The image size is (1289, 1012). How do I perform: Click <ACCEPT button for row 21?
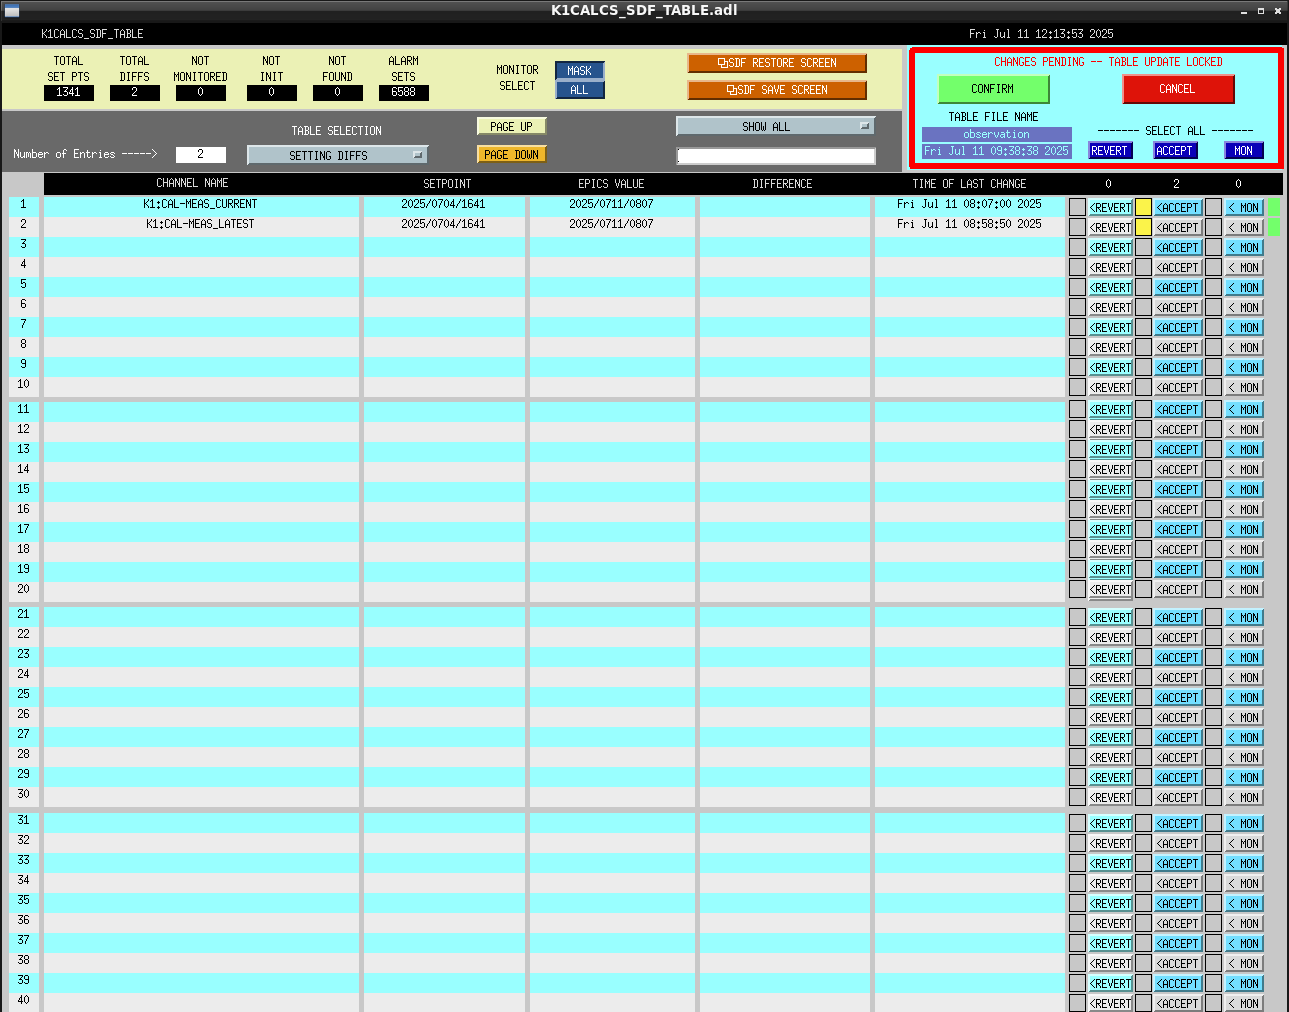1178,617
